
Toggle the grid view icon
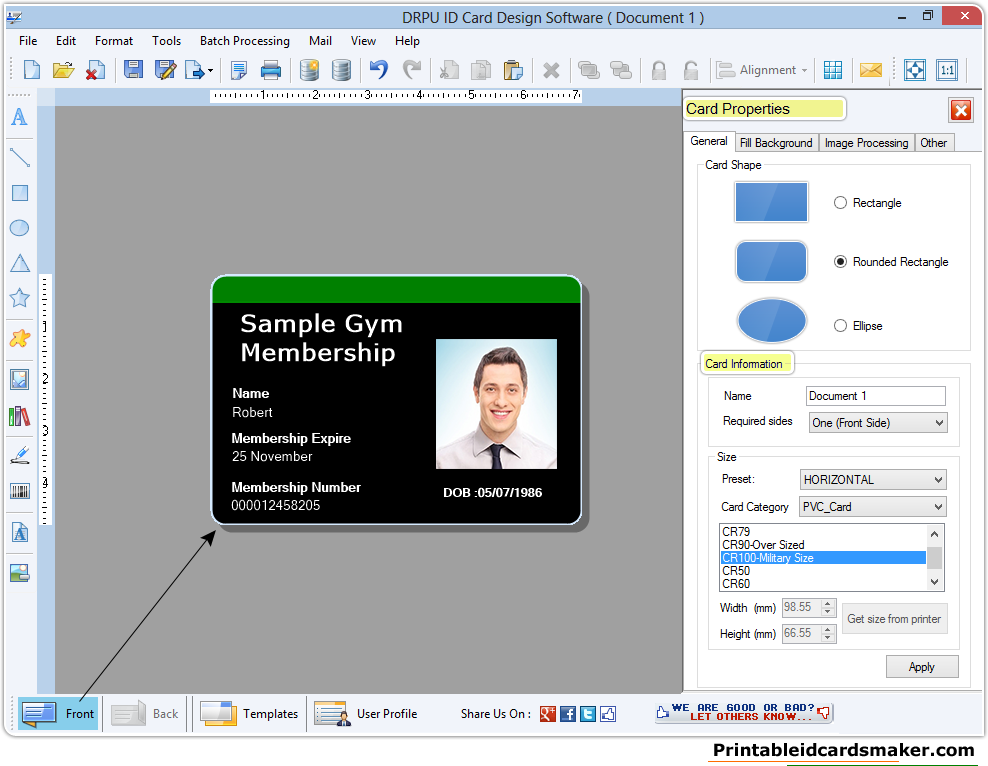pyautogui.click(x=832, y=70)
